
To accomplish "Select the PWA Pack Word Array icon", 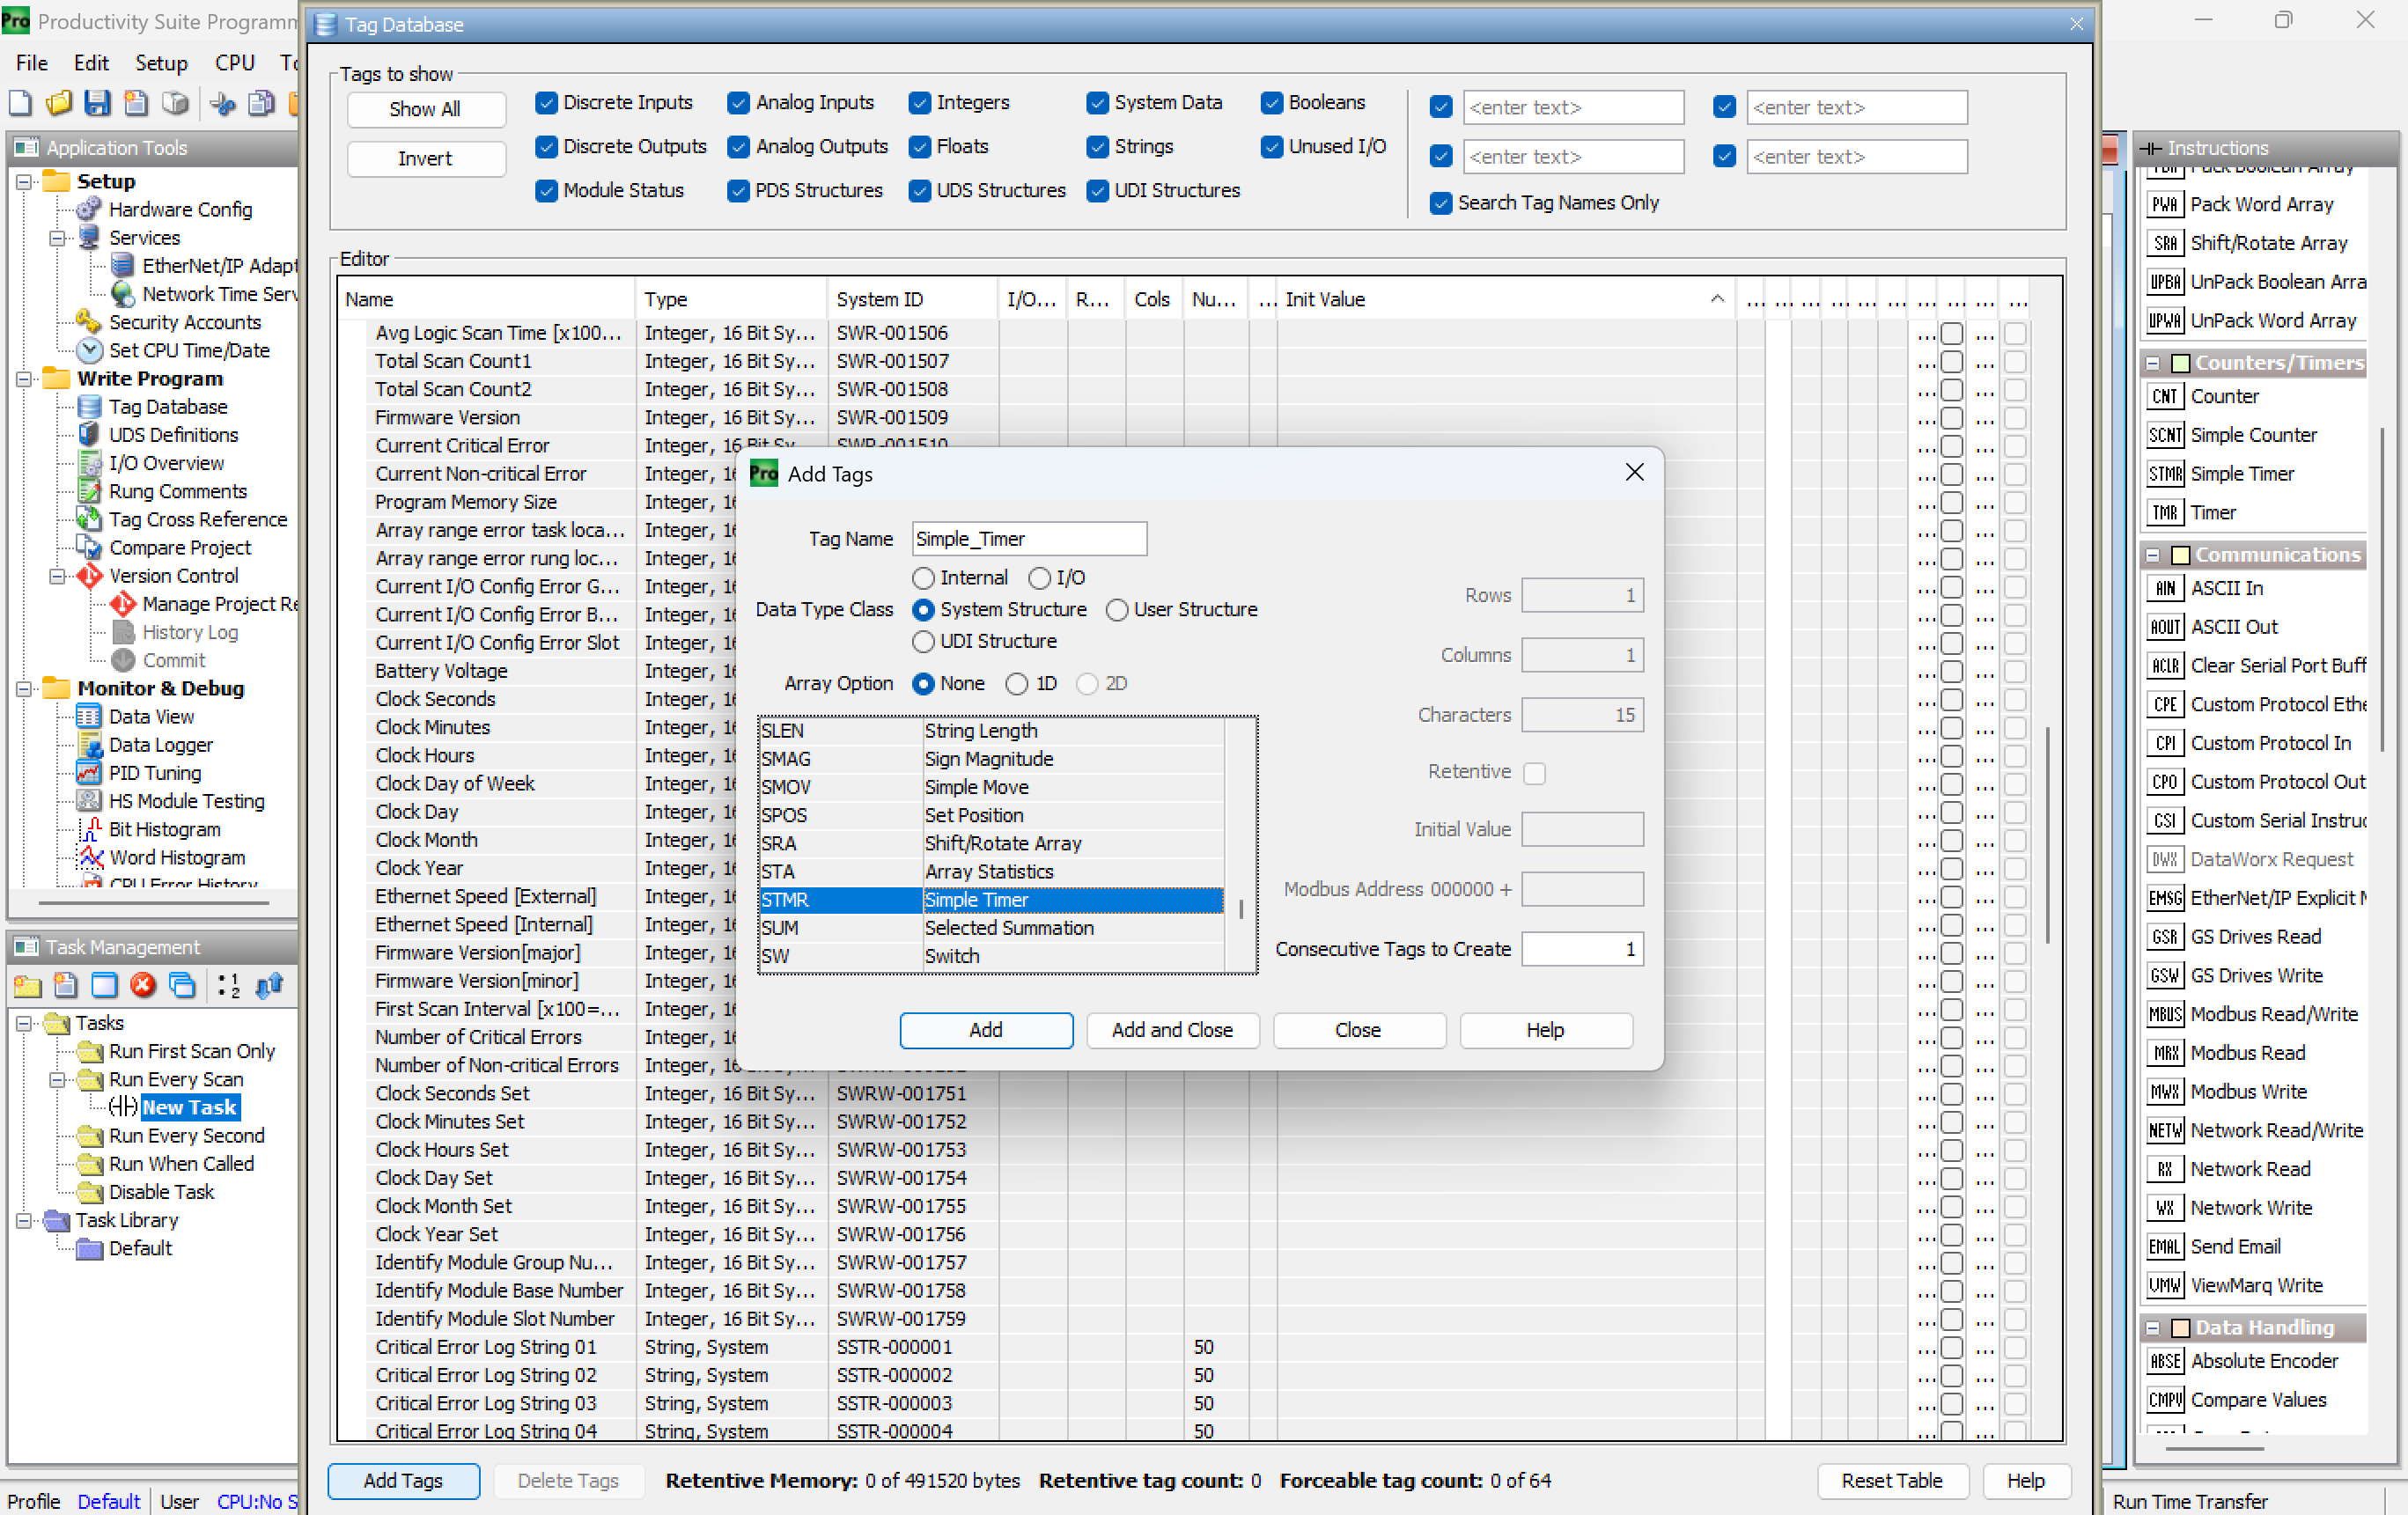I will 2164,204.
